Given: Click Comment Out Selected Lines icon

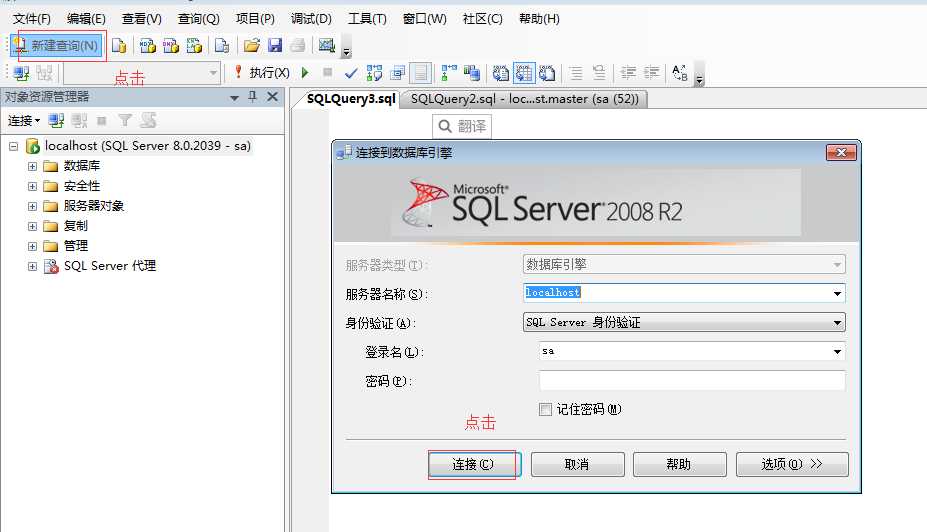Looking at the screenshot, I should 575,73.
